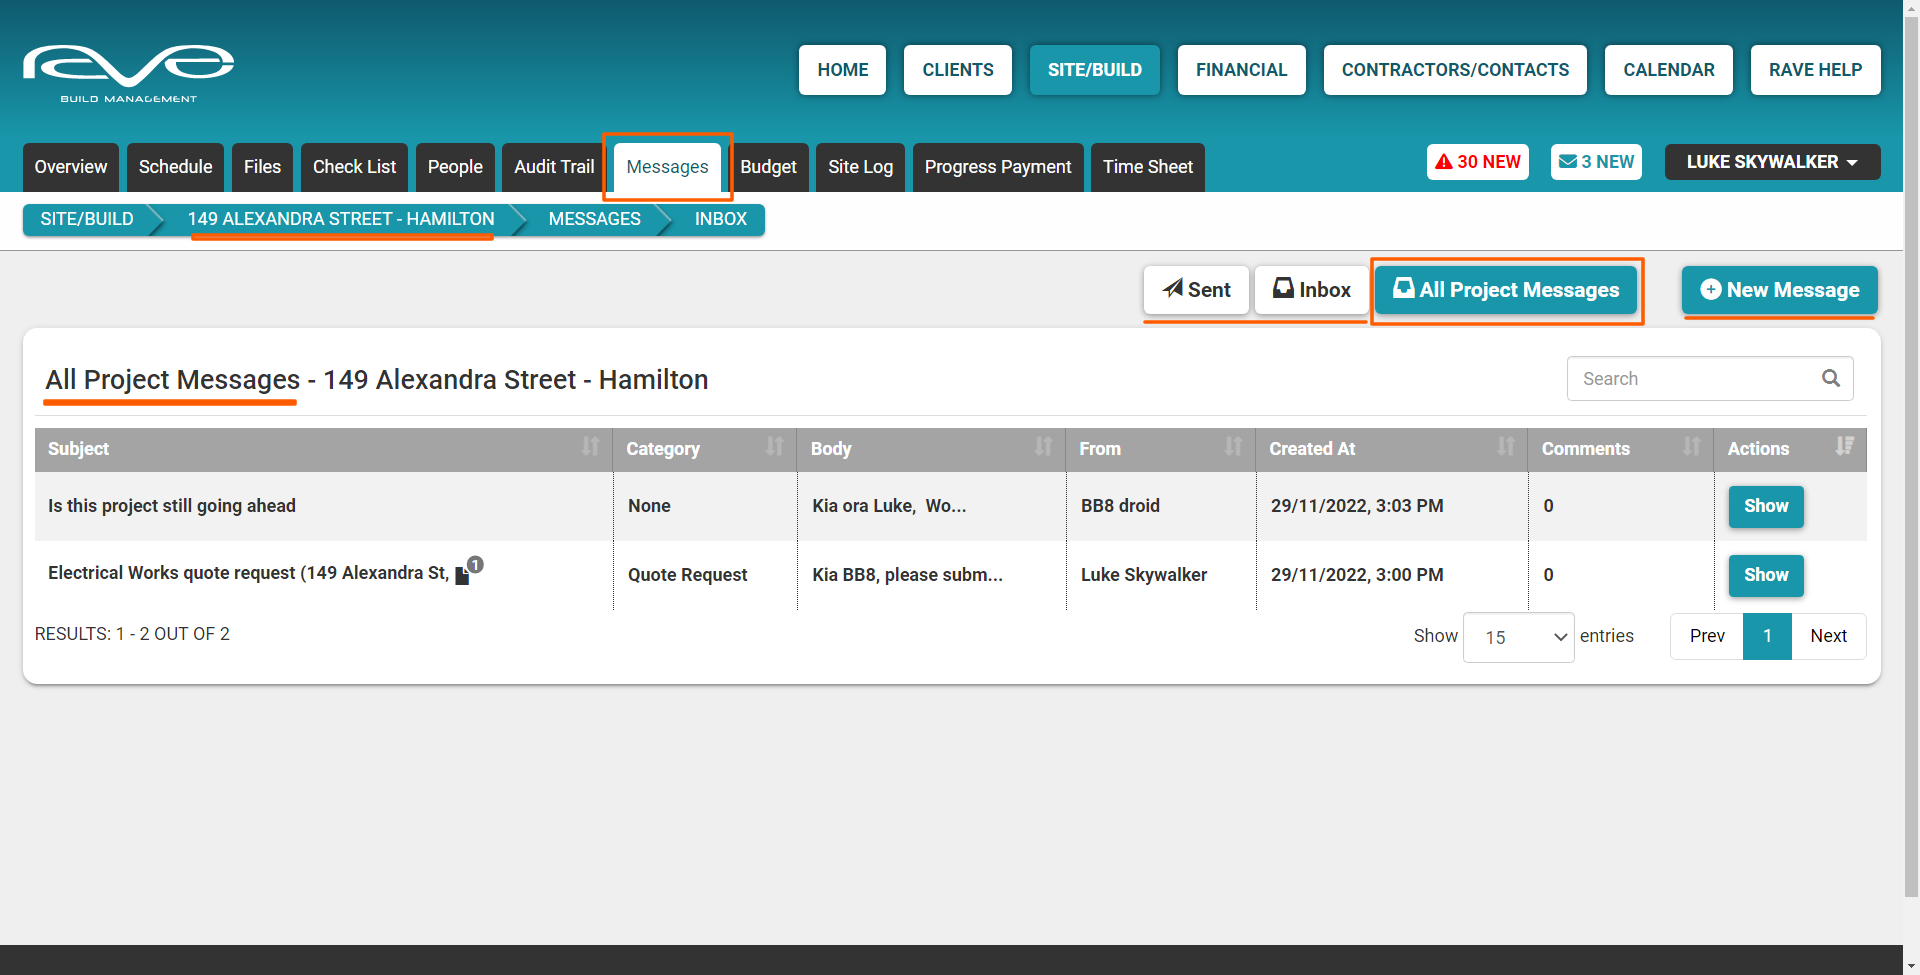The image size is (1920, 975).
Task: Sort by Subject column arrows
Action: coord(591,447)
